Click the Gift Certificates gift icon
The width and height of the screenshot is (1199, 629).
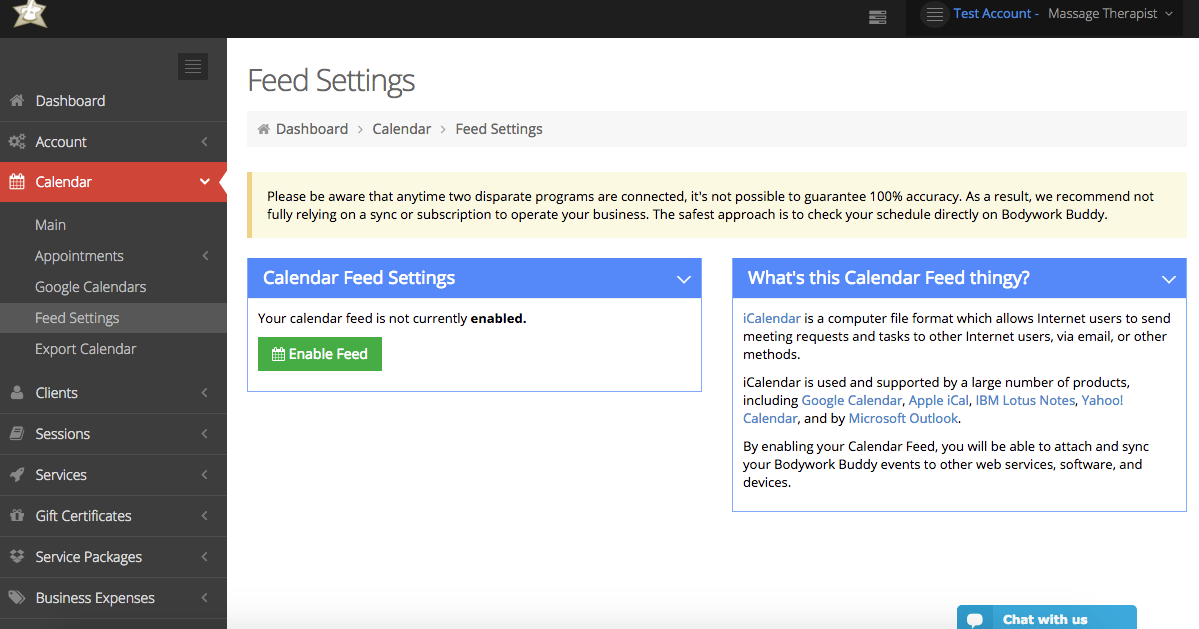[x=16, y=516]
